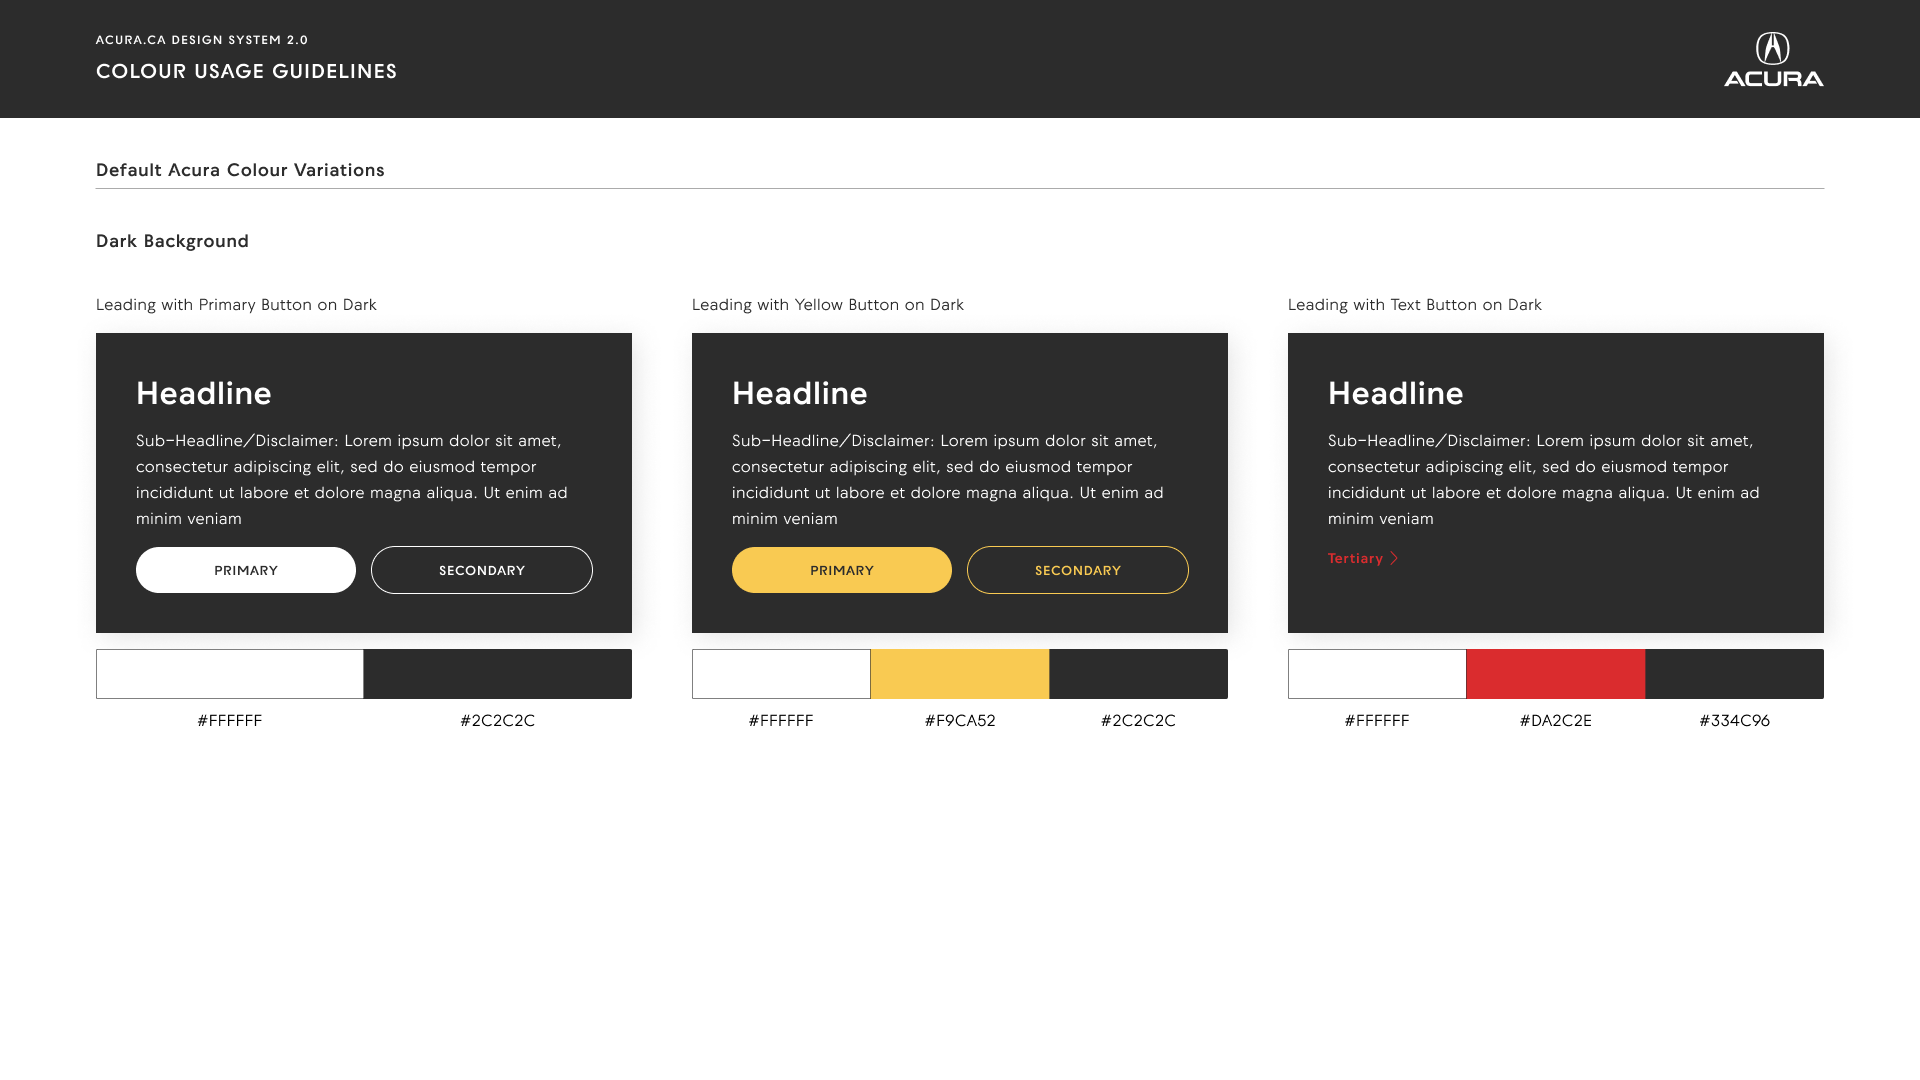The height and width of the screenshot is (1080, 1920).
Task: Click the white-outlined SECONDARY button
Action: pyautogui.click(x=482, y=570)
